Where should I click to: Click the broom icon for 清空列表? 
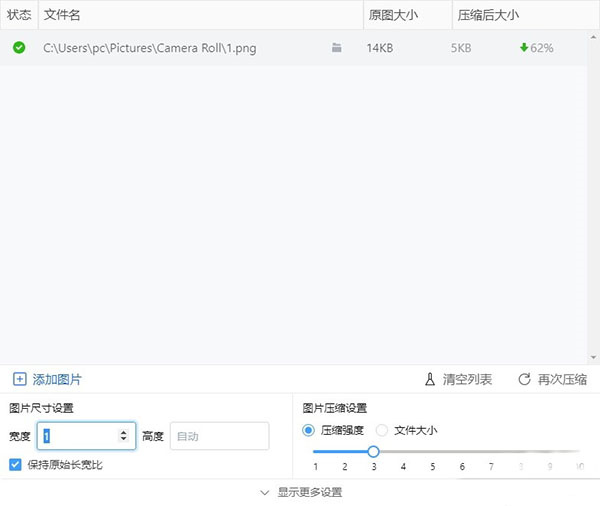click(x=430, y=379)
